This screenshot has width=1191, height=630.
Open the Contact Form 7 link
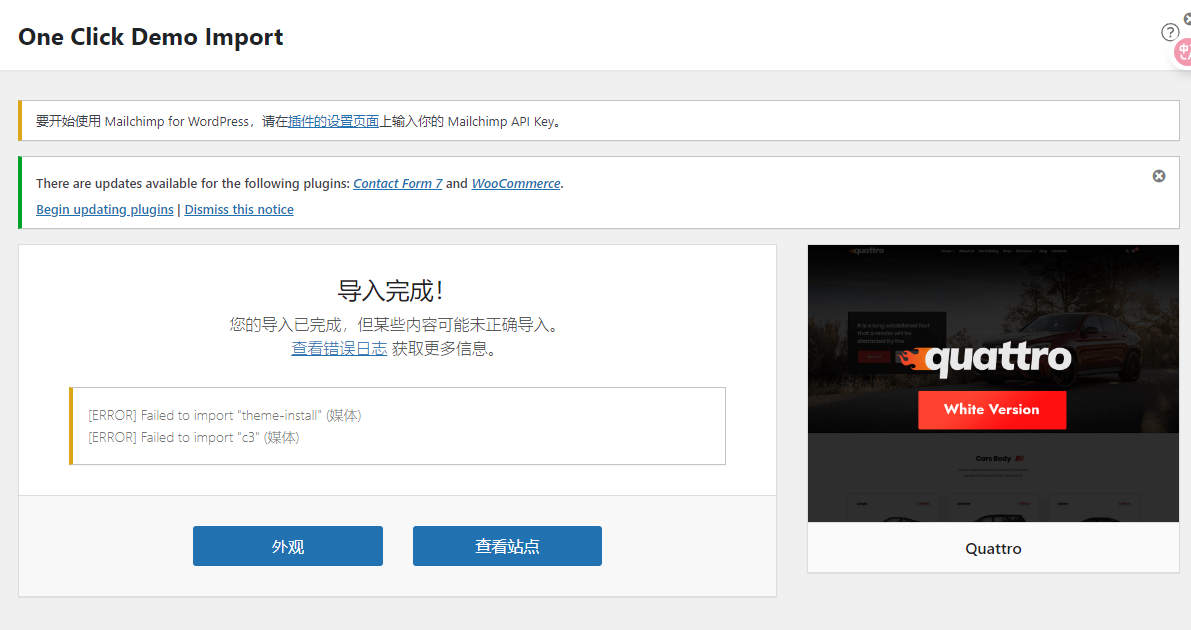(x=397, y=183)
